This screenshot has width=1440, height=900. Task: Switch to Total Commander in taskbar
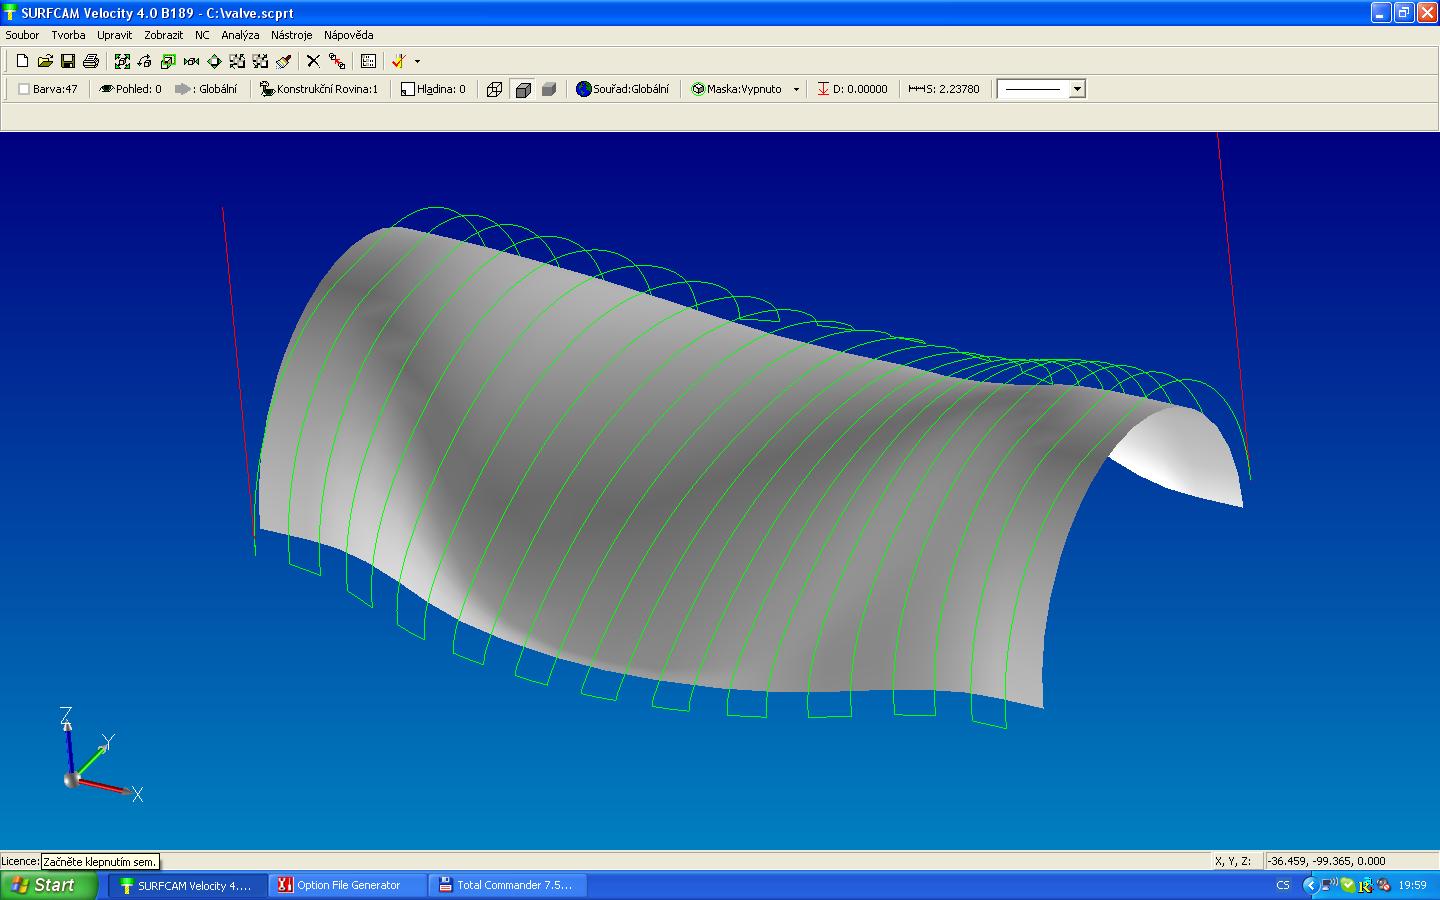tap(508, 885)
